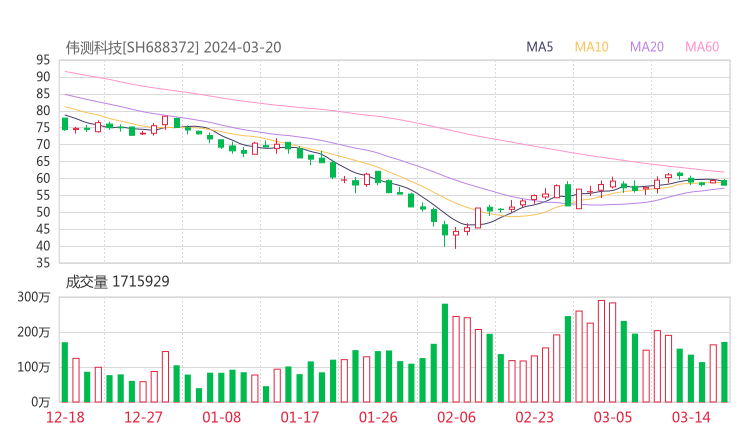Click the MA20 legend label

click(x=647, y=47)
